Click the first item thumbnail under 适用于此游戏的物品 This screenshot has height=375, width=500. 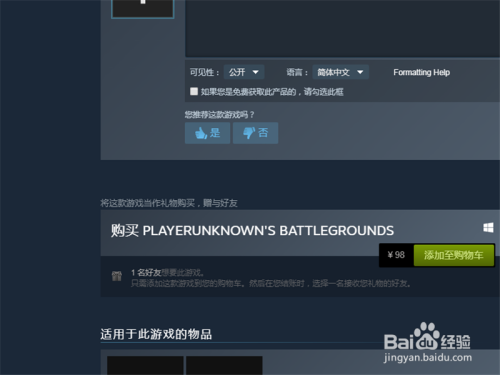[145, 365]
